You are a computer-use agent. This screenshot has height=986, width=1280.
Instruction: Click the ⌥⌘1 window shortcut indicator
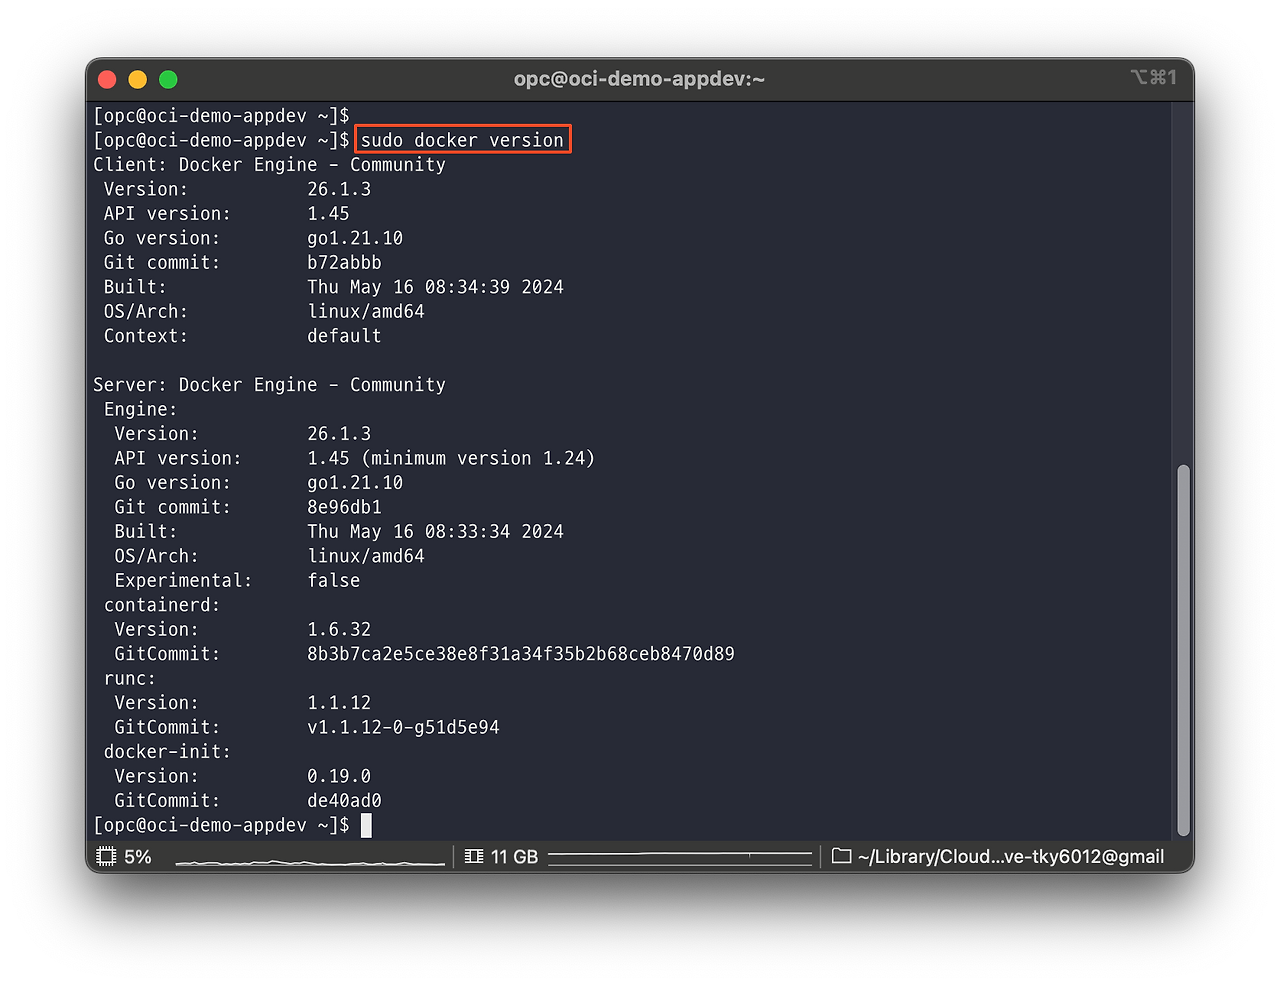pos(1153,78)
